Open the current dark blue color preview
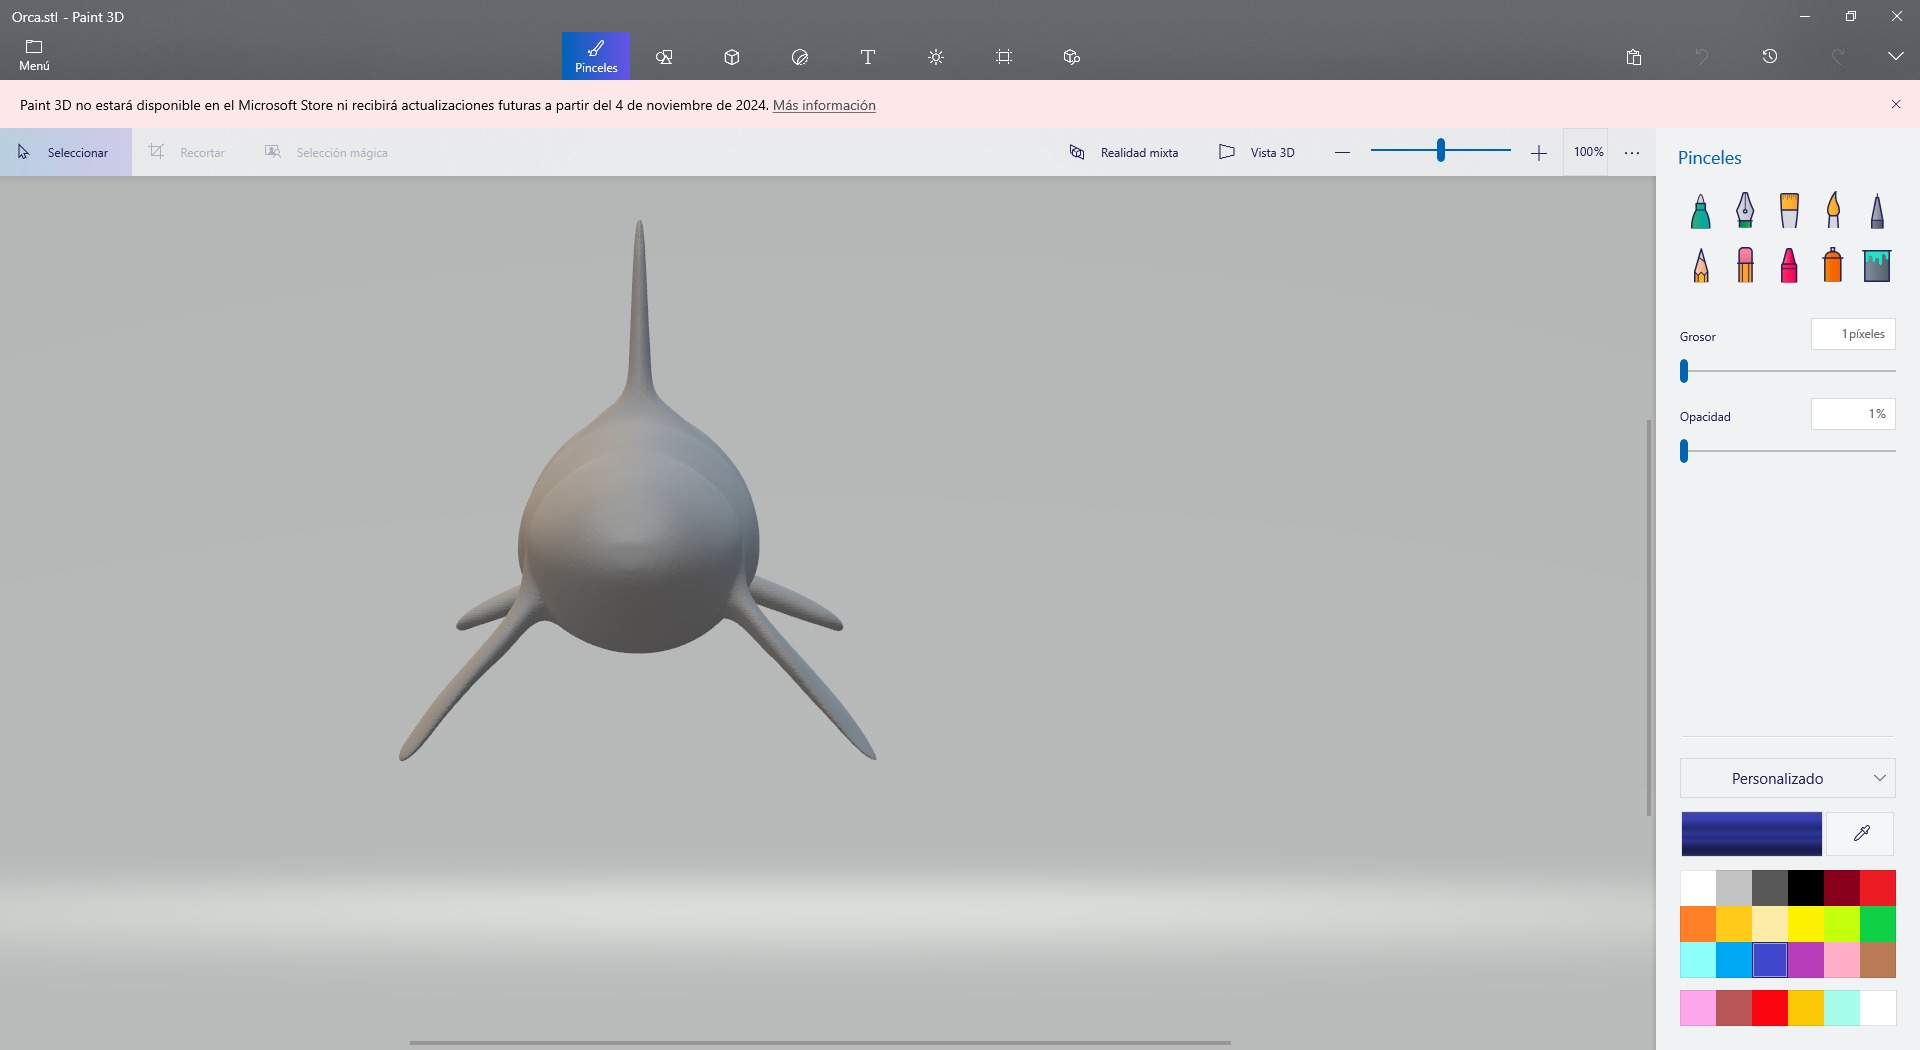Viewport: 1920px width, 1050px height. tap(1751, 834)
